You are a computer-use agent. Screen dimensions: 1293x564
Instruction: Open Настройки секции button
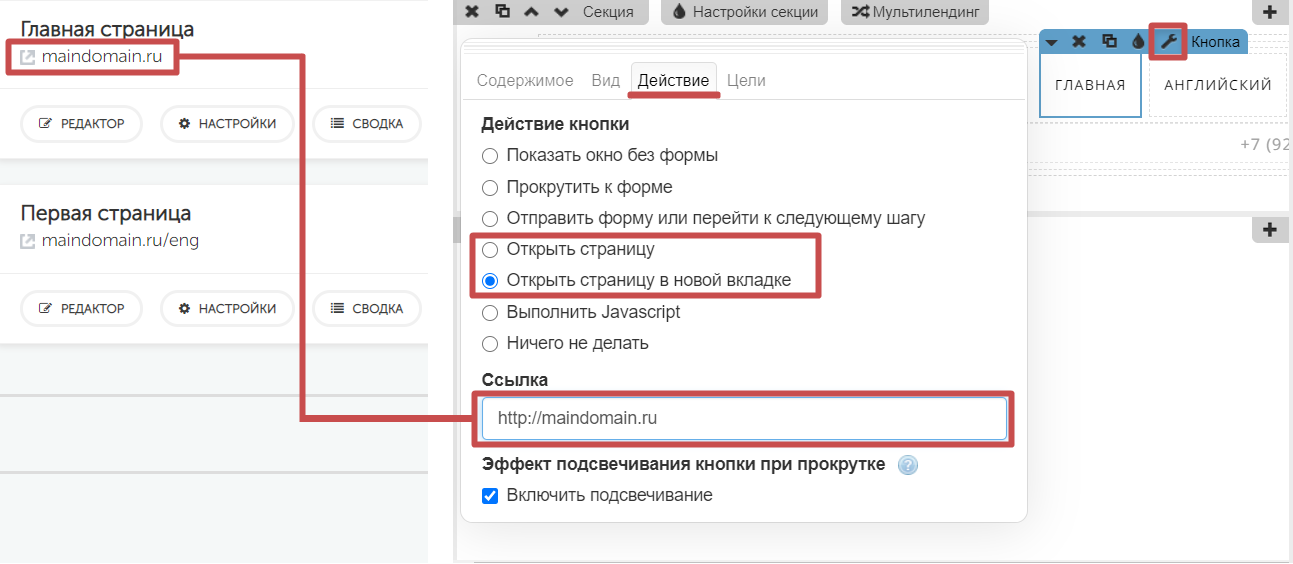click(x=745, y=12)
